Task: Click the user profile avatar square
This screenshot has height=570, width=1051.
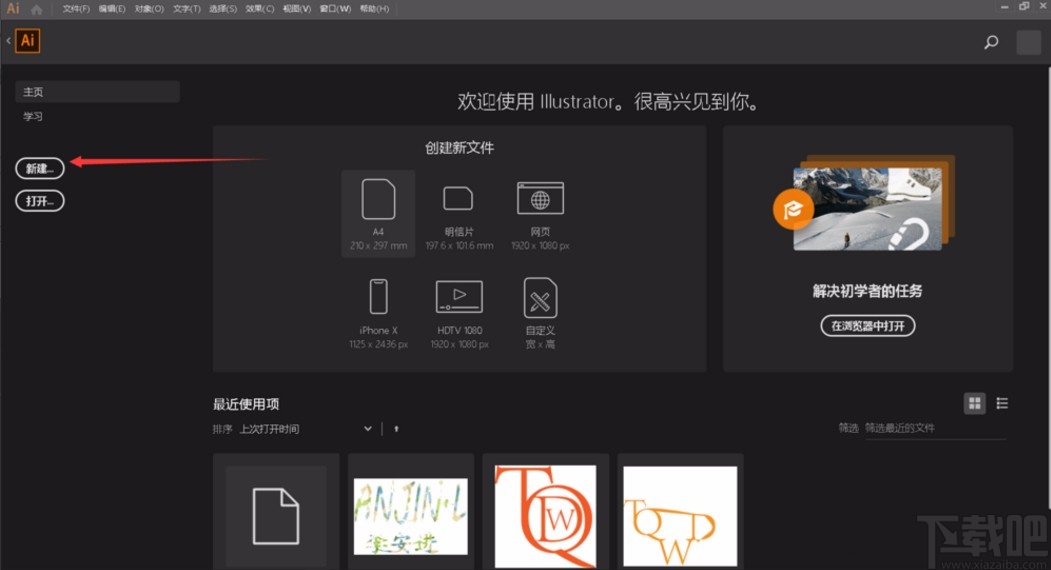Action: 1028,42
